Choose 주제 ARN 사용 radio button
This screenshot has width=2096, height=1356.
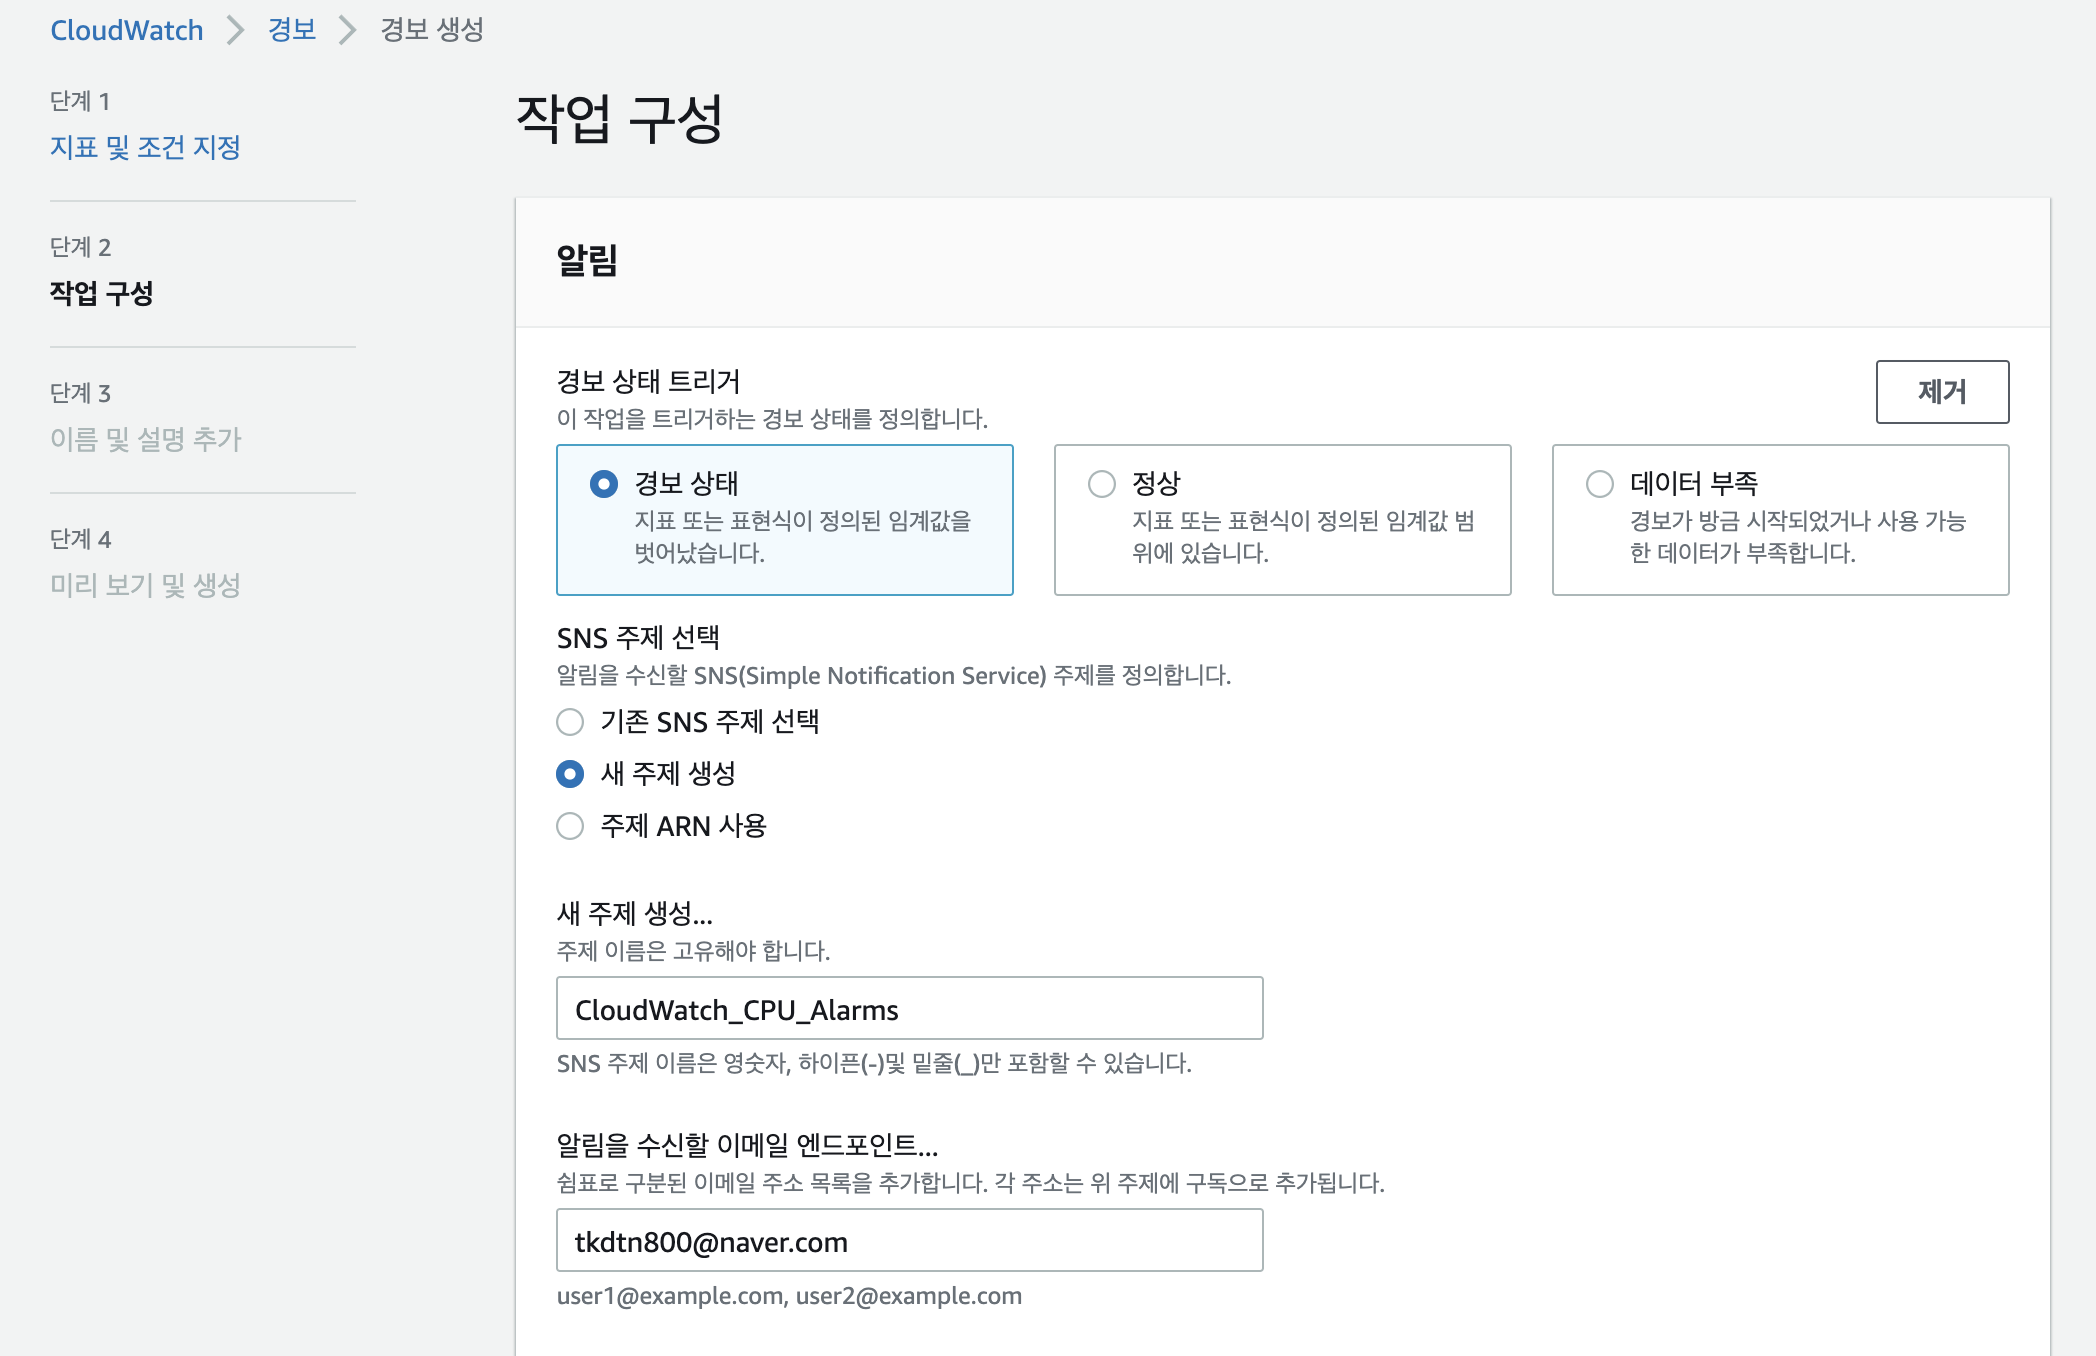tap(570, 826)
